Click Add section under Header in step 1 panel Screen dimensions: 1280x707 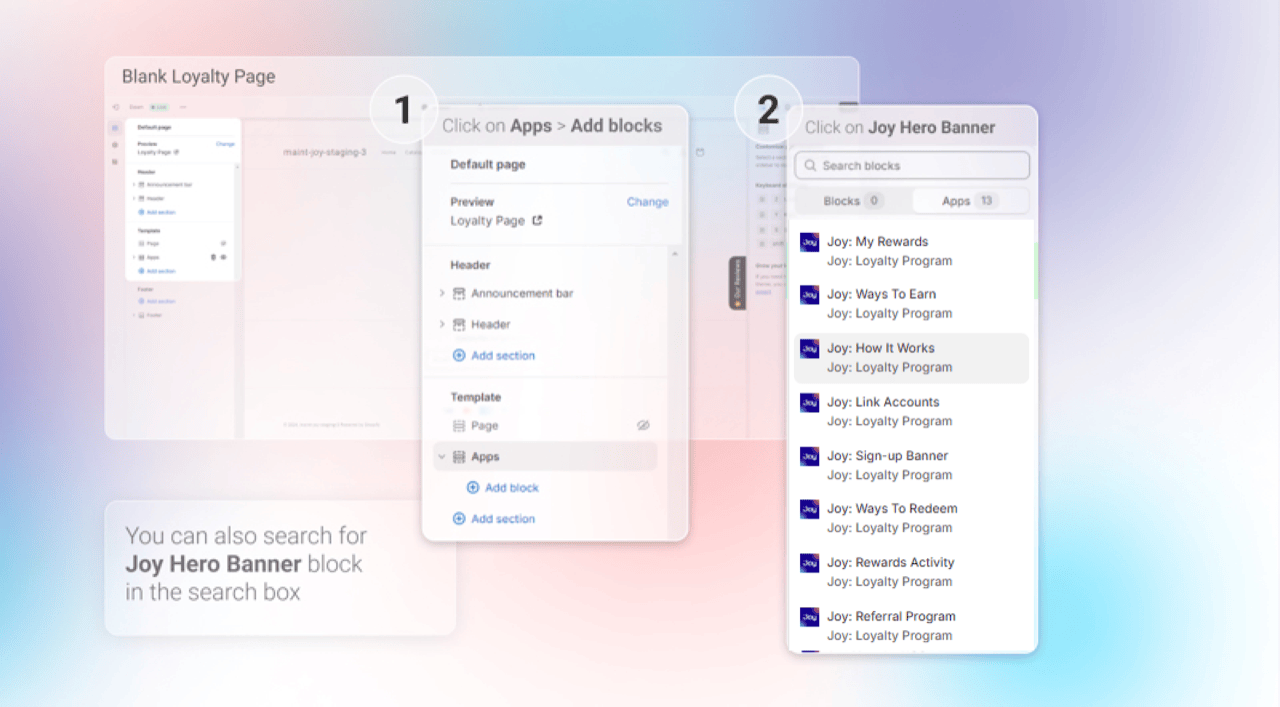pyautogui.click(x=494, y=355)
